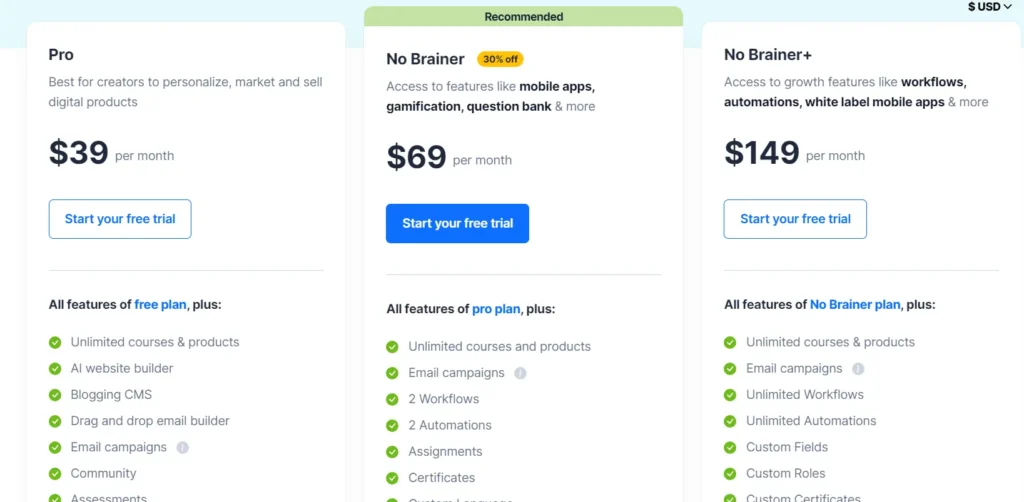This screenshot has height=502, width=1024.
Task: Click green check next to Custom Roles
Action: point(730,474)
